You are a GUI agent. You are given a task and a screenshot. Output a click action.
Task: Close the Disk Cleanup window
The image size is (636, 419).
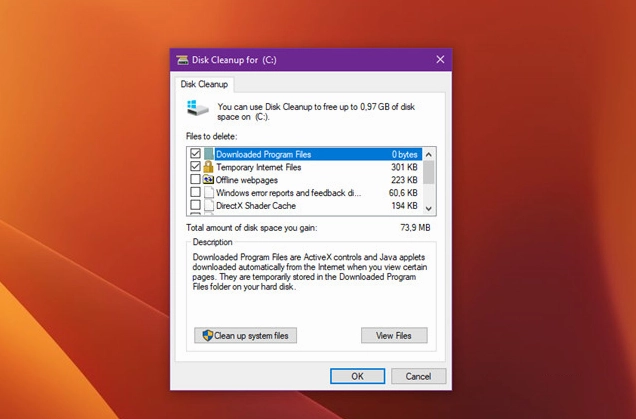[x=440, y=60]
